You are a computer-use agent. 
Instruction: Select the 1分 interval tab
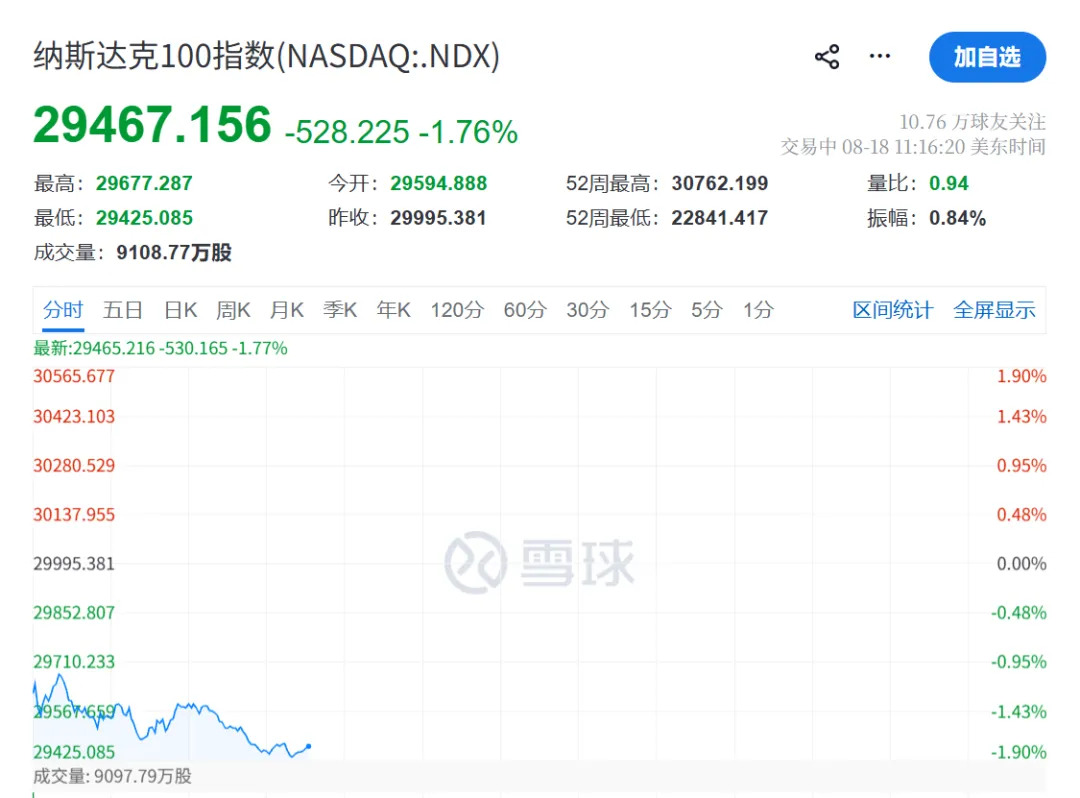point(758,310)
